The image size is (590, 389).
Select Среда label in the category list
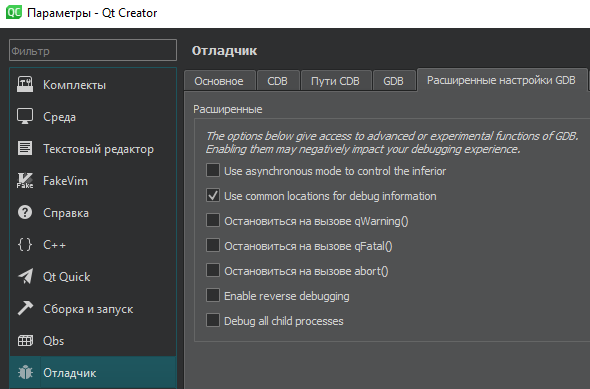click(x=59, y=117)
